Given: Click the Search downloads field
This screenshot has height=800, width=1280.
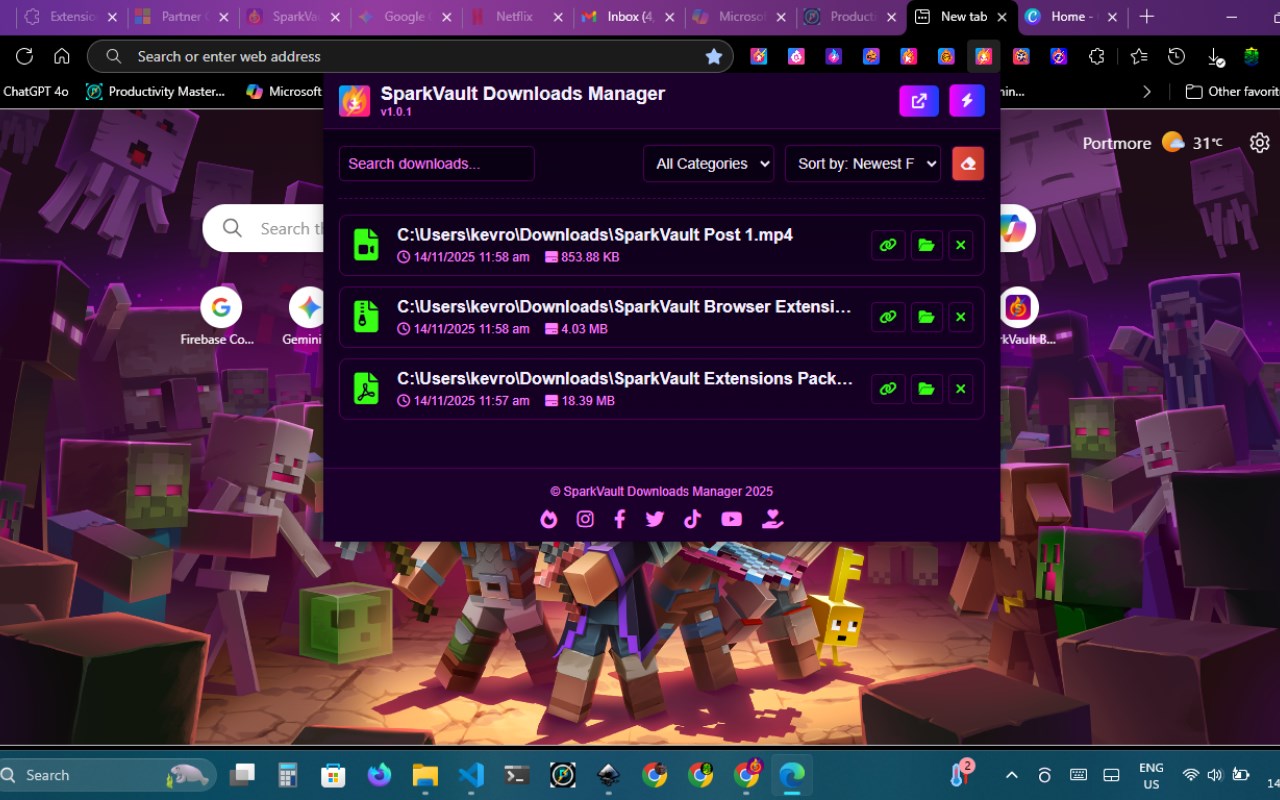Looking at the screenshot, I should click(436, 164).
